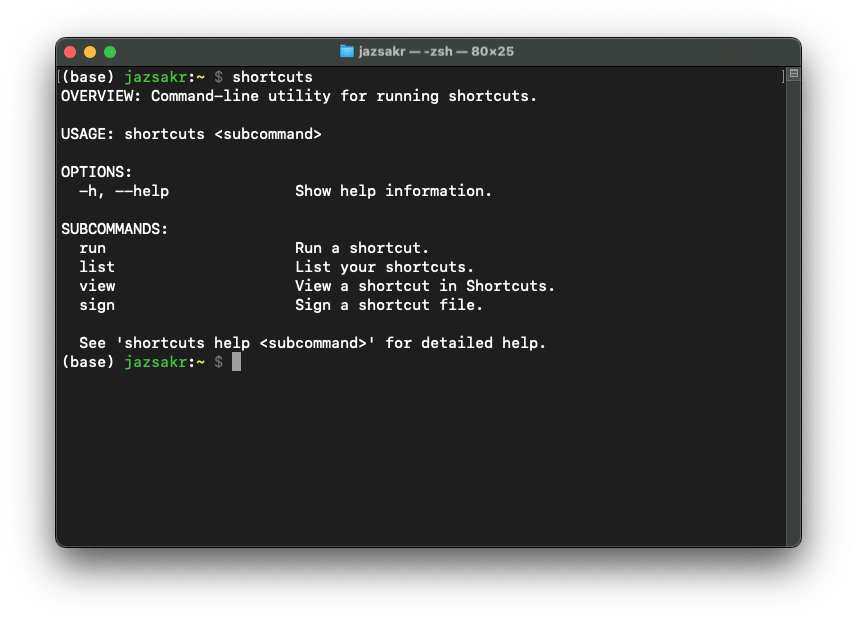Click the green full-screen traffic light
857x621 pixels.
pos(110,51)
